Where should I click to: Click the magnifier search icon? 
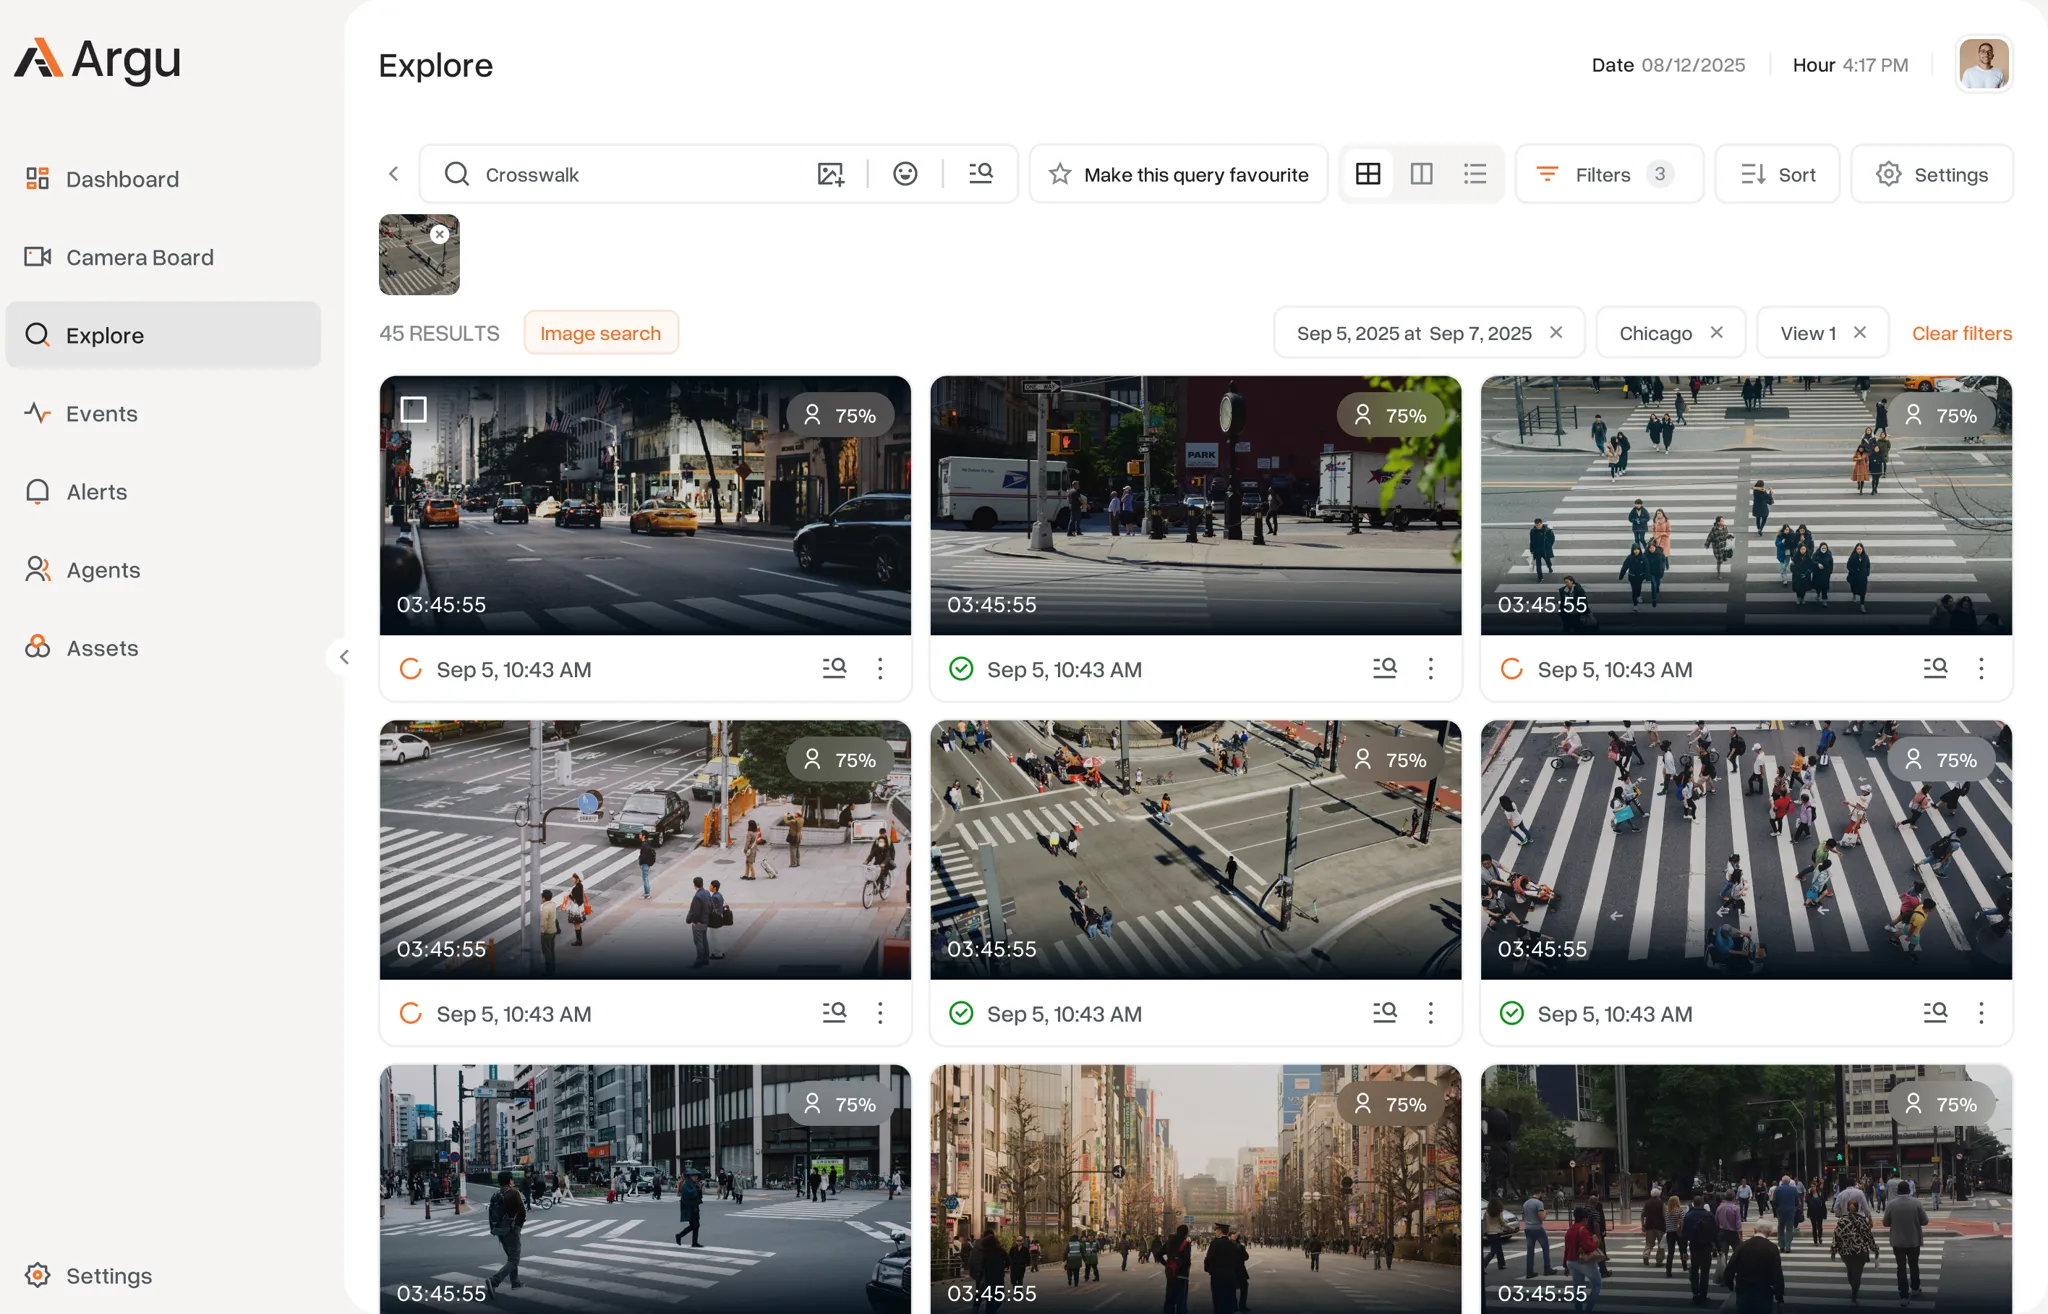click(457, 174)
